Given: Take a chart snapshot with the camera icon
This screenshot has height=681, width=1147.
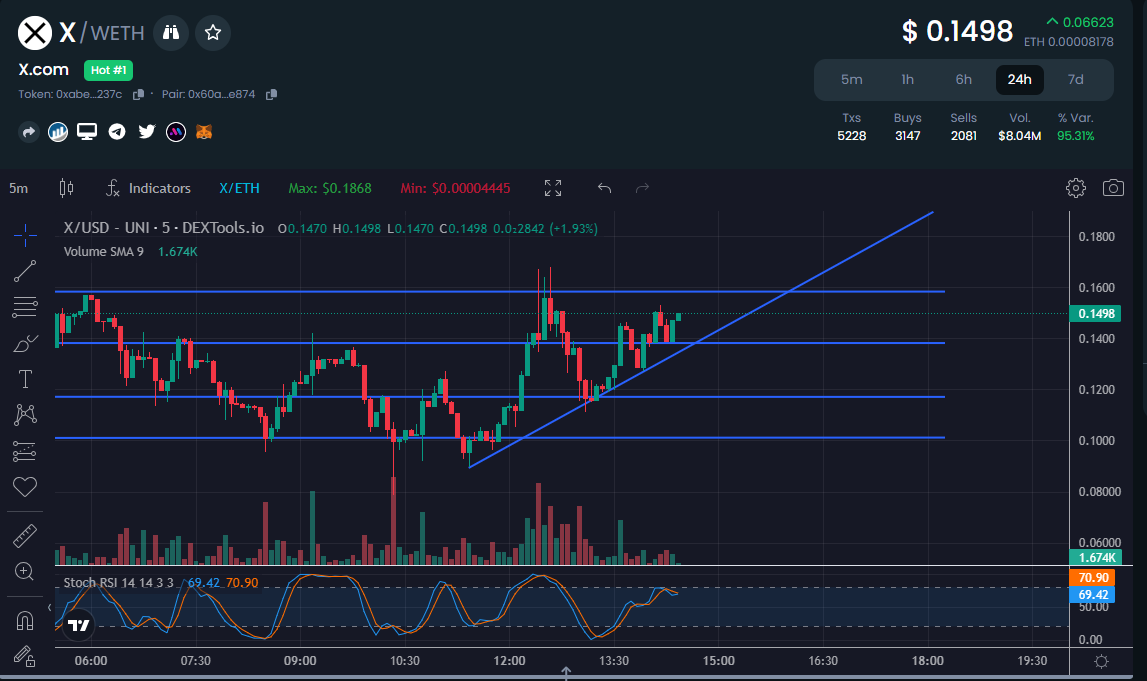Looking at the screenshot, I should [1113, 188].
